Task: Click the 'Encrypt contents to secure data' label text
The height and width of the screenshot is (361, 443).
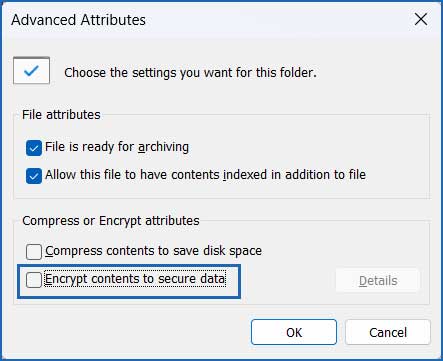Action: click(135, 279)
